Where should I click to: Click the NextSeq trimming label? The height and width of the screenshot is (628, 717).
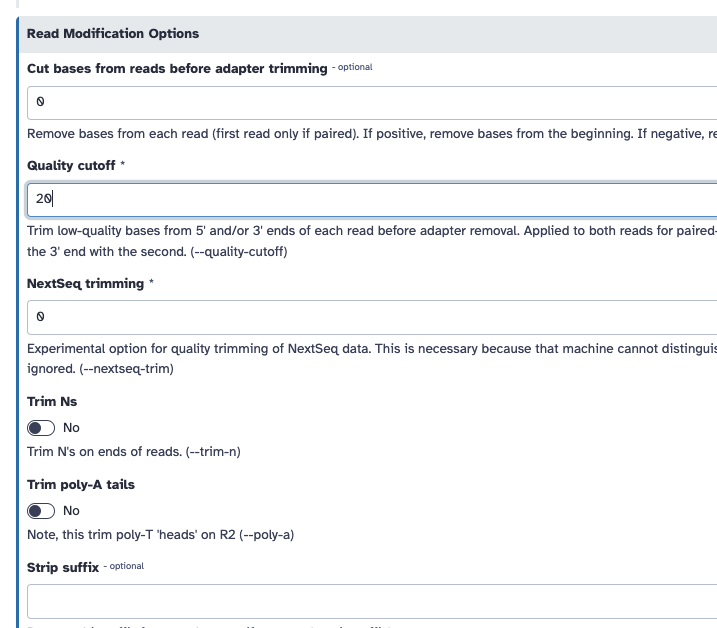click(85, 284)
